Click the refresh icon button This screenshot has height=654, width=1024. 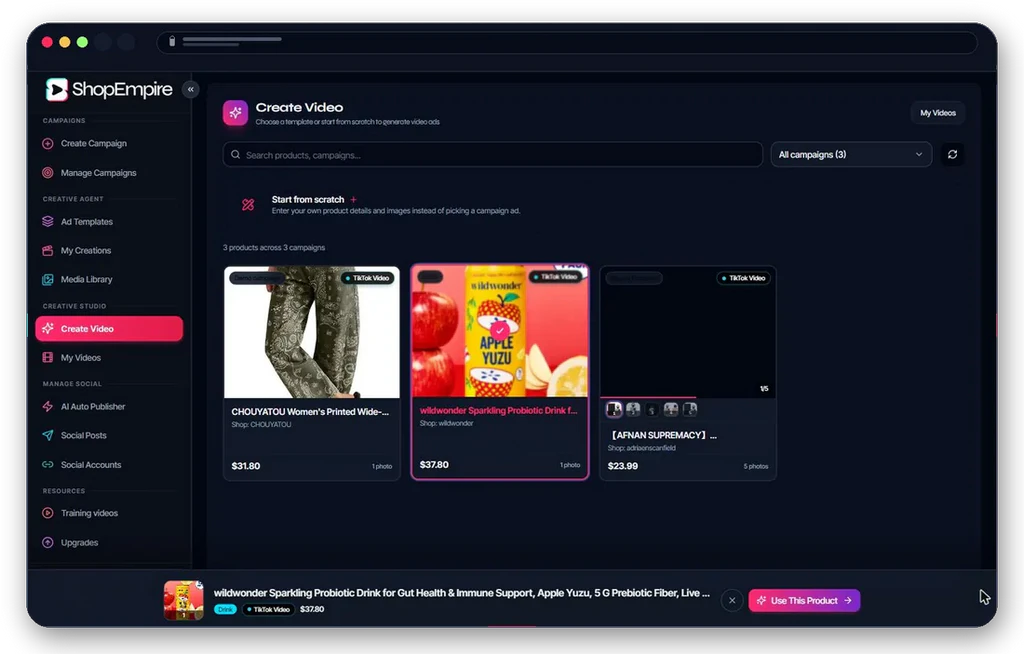point(952,155)
